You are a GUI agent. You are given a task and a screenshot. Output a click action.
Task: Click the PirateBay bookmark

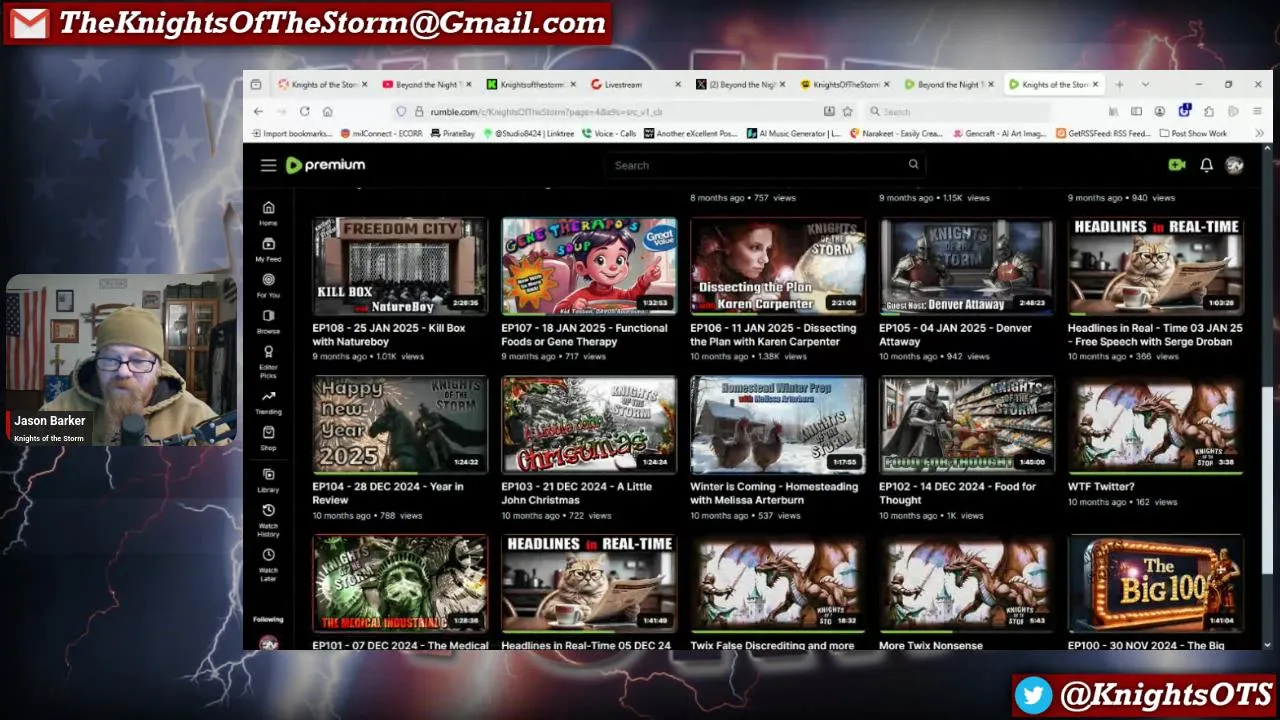click(452, 133)
